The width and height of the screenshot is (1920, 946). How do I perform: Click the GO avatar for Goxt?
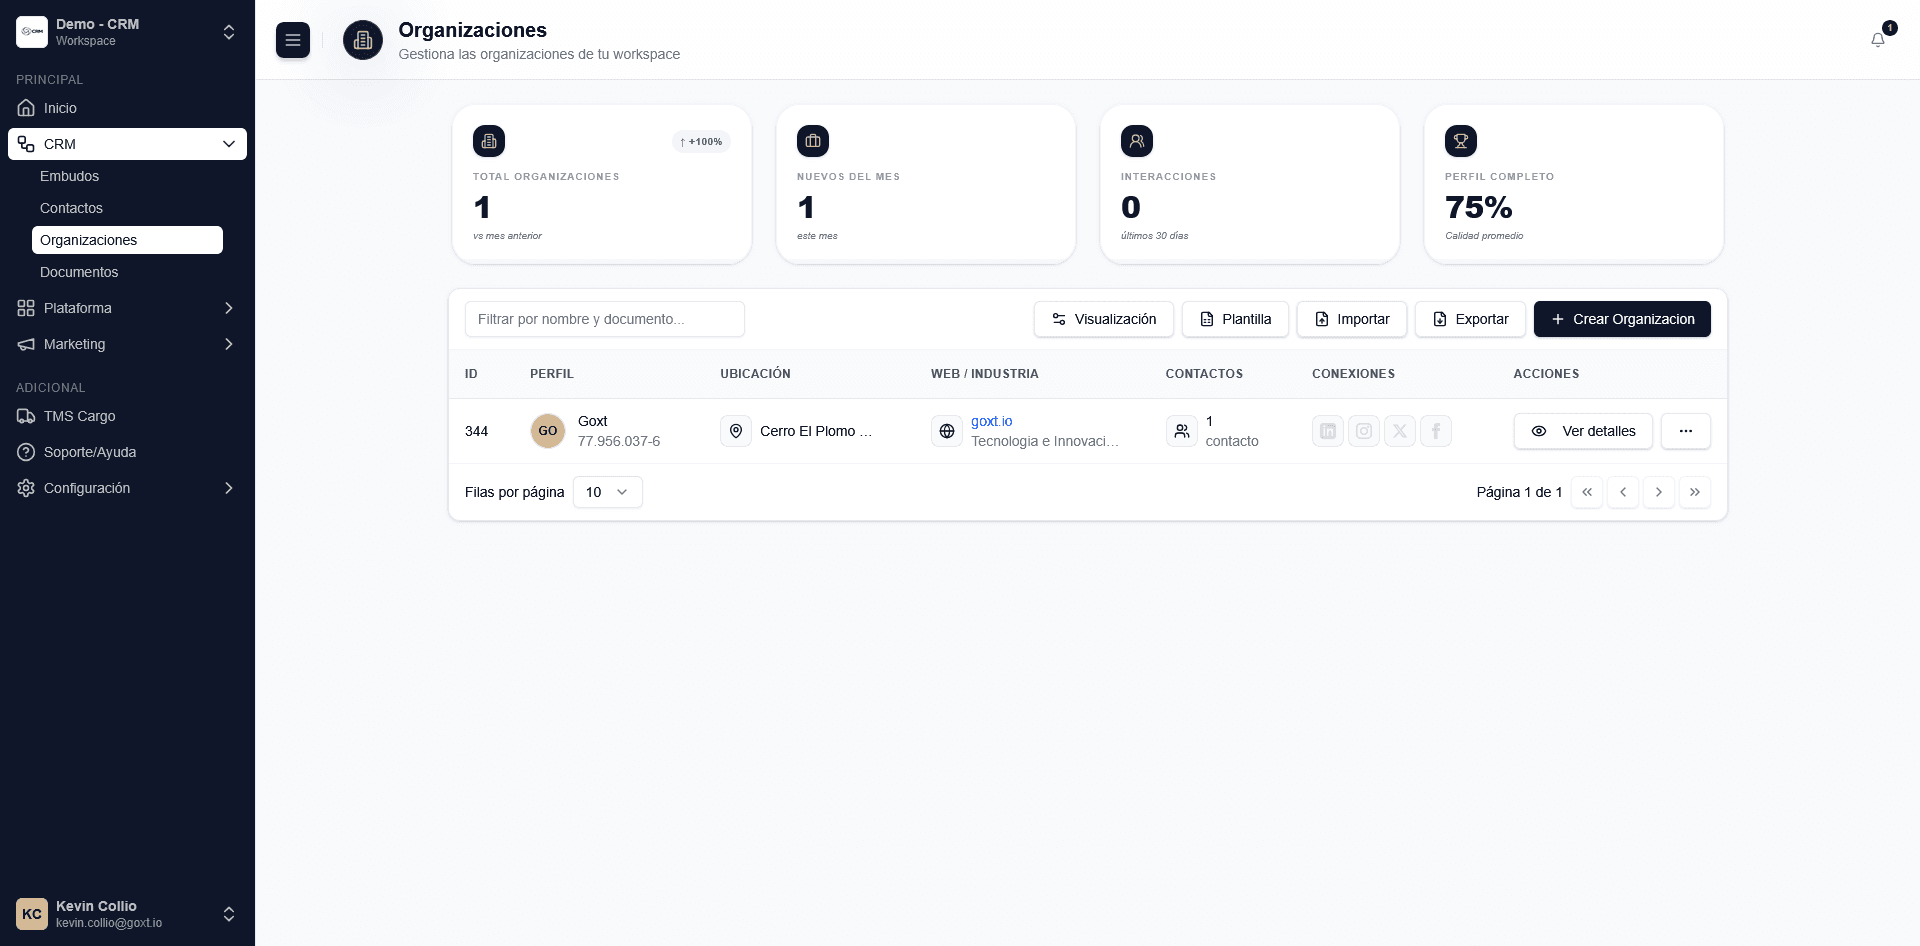click(548, 431)
